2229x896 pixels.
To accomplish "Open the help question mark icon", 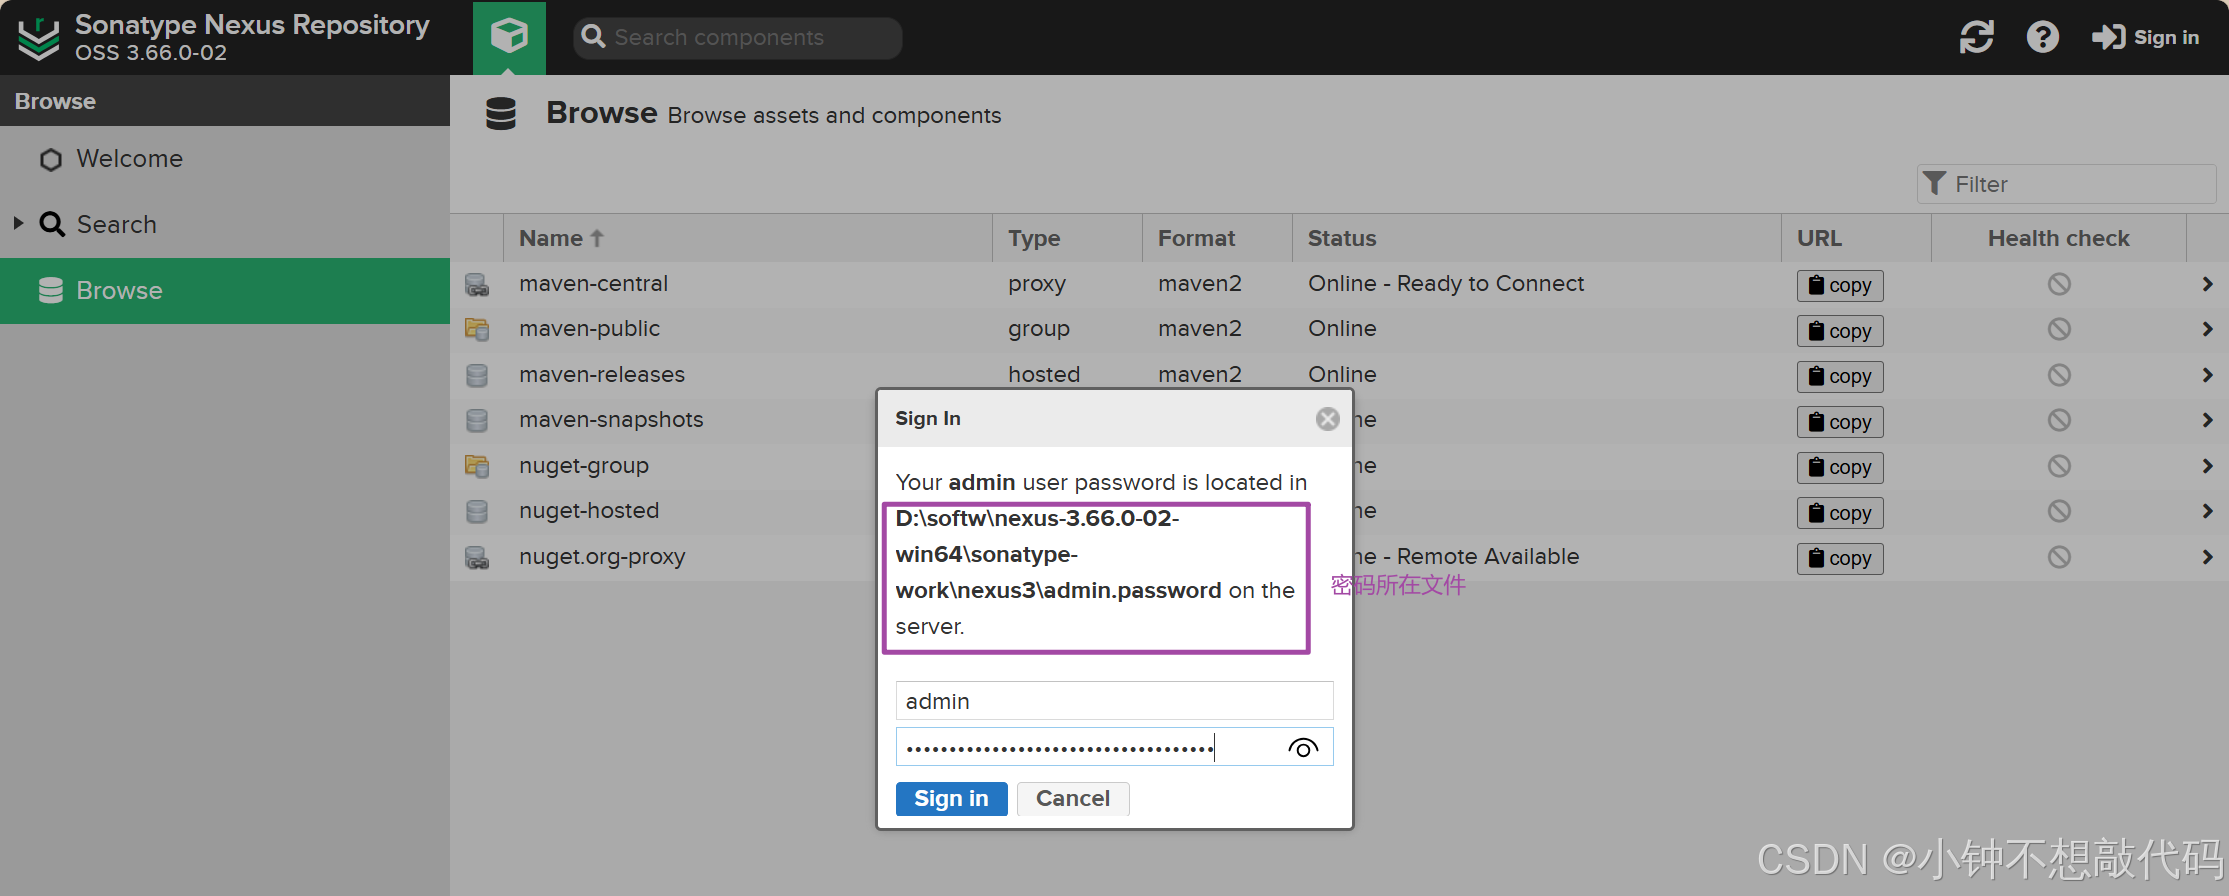I will (2042, 37).
